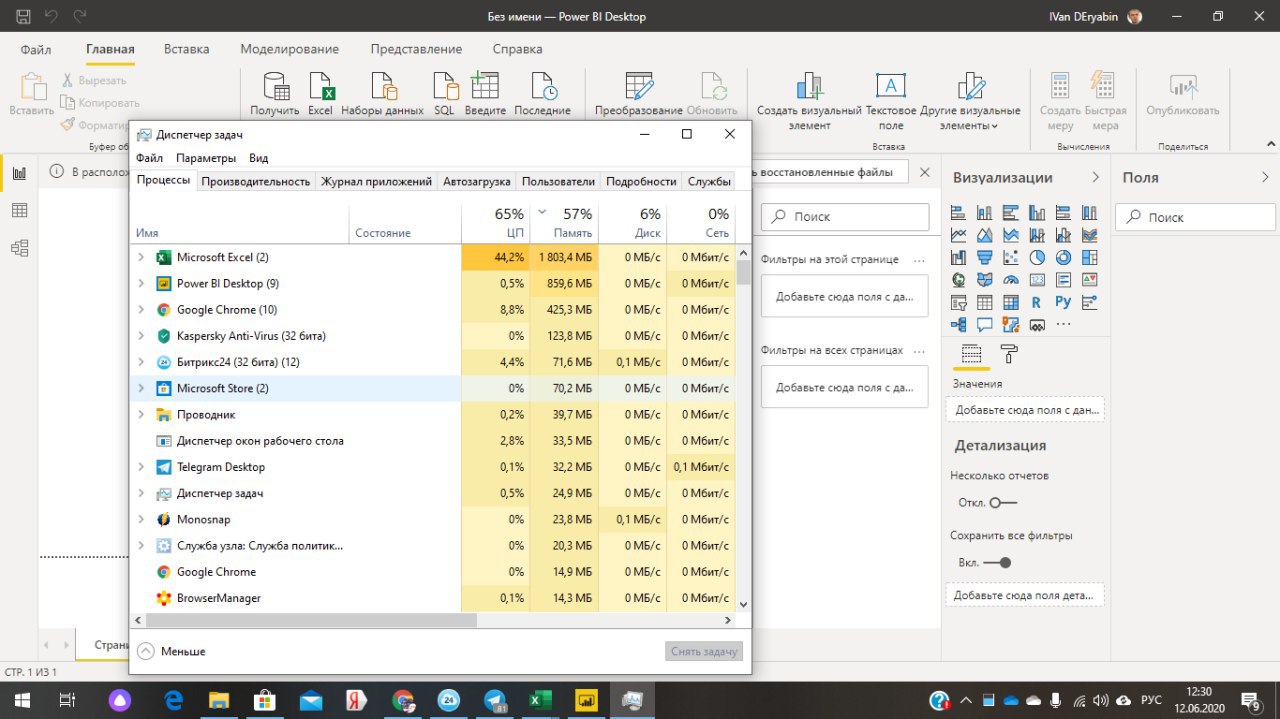Select the scatter chart visualization
1280x719 pixels.
[1011, 257]
